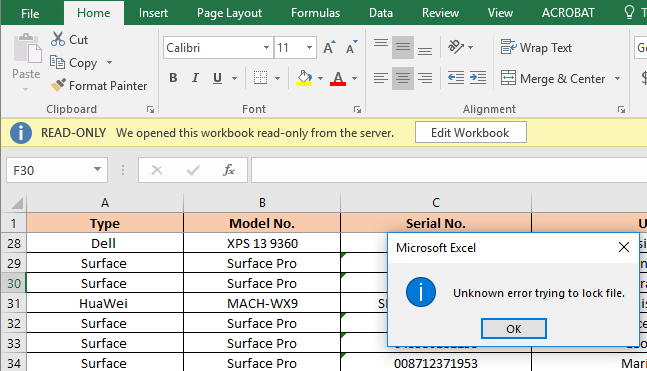Screen dimensions: 647x371
Task: Switch to the Data tab
Action: [381, 13]
